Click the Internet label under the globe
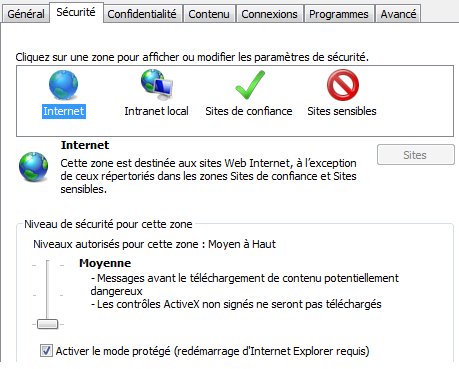The image size is (459, 369). pos(64,111)
